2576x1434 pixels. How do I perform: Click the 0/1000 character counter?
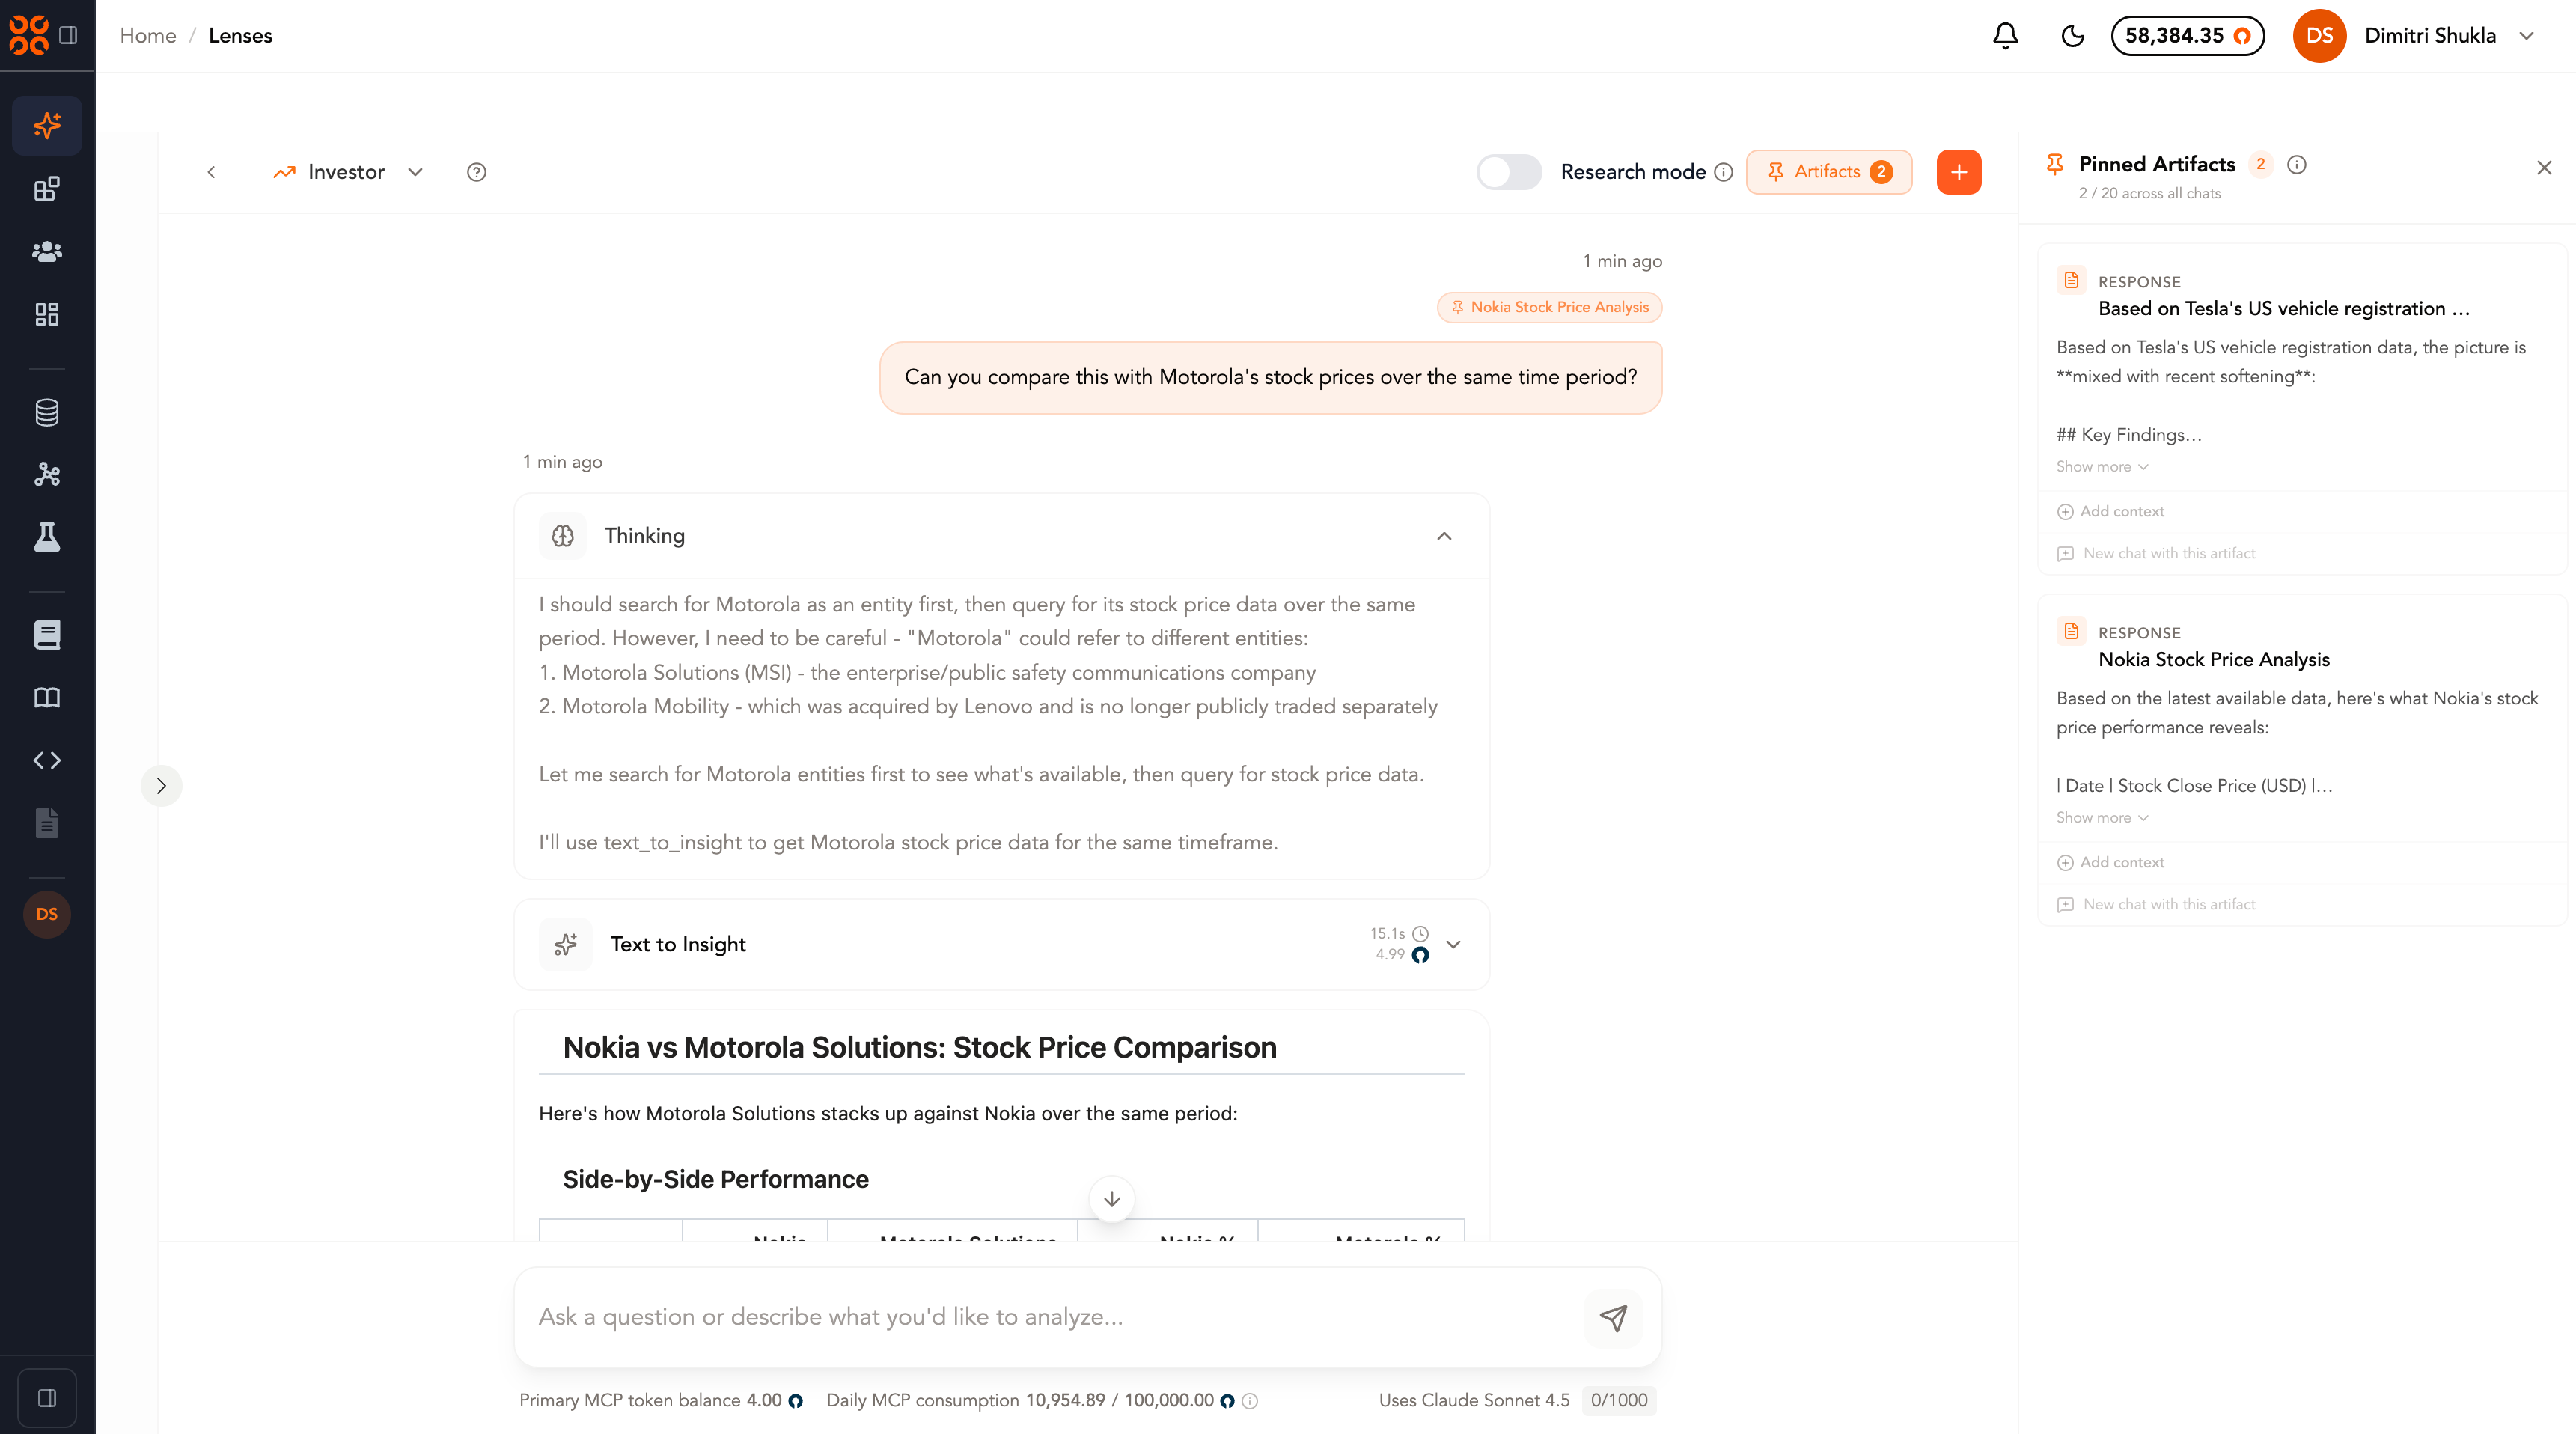(1619, 1401)
